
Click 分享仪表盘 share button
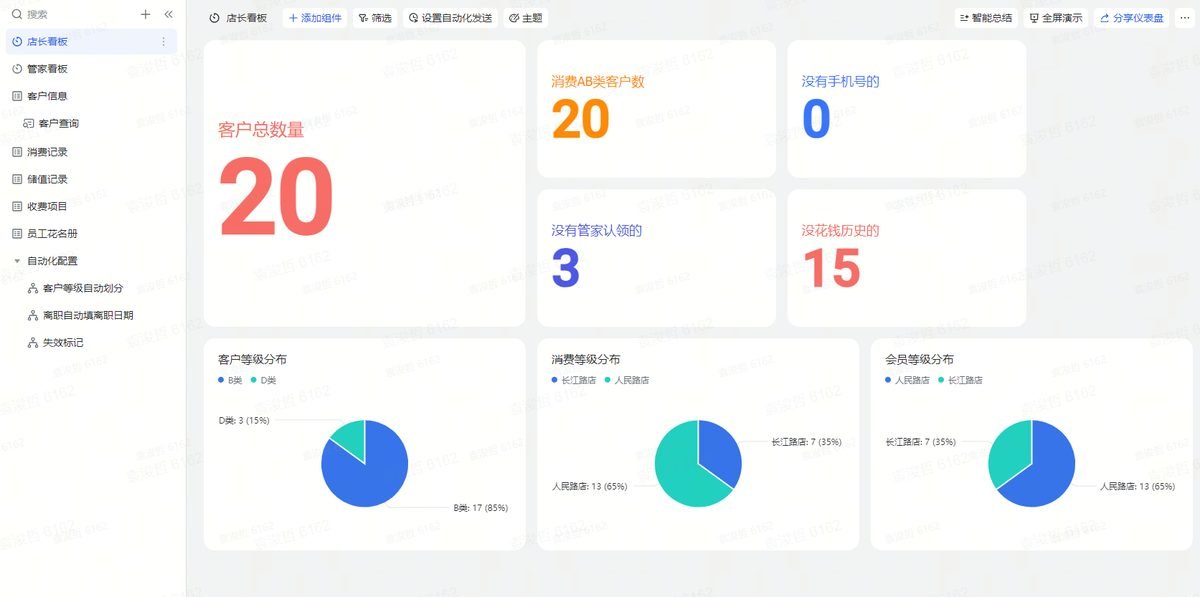(x=1131, y=18)
